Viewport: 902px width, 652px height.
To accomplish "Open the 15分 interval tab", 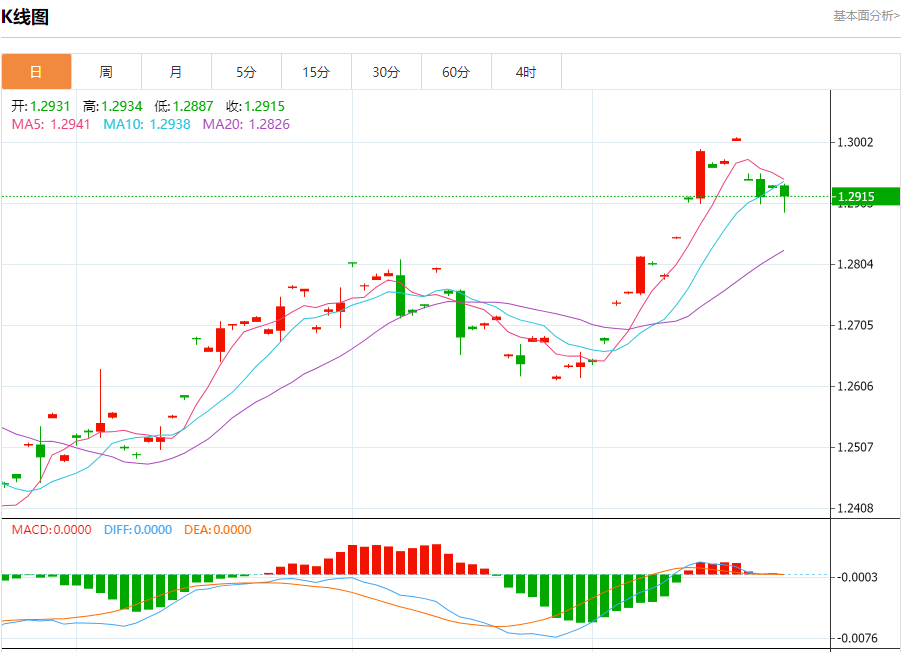I will click(316, 72).
